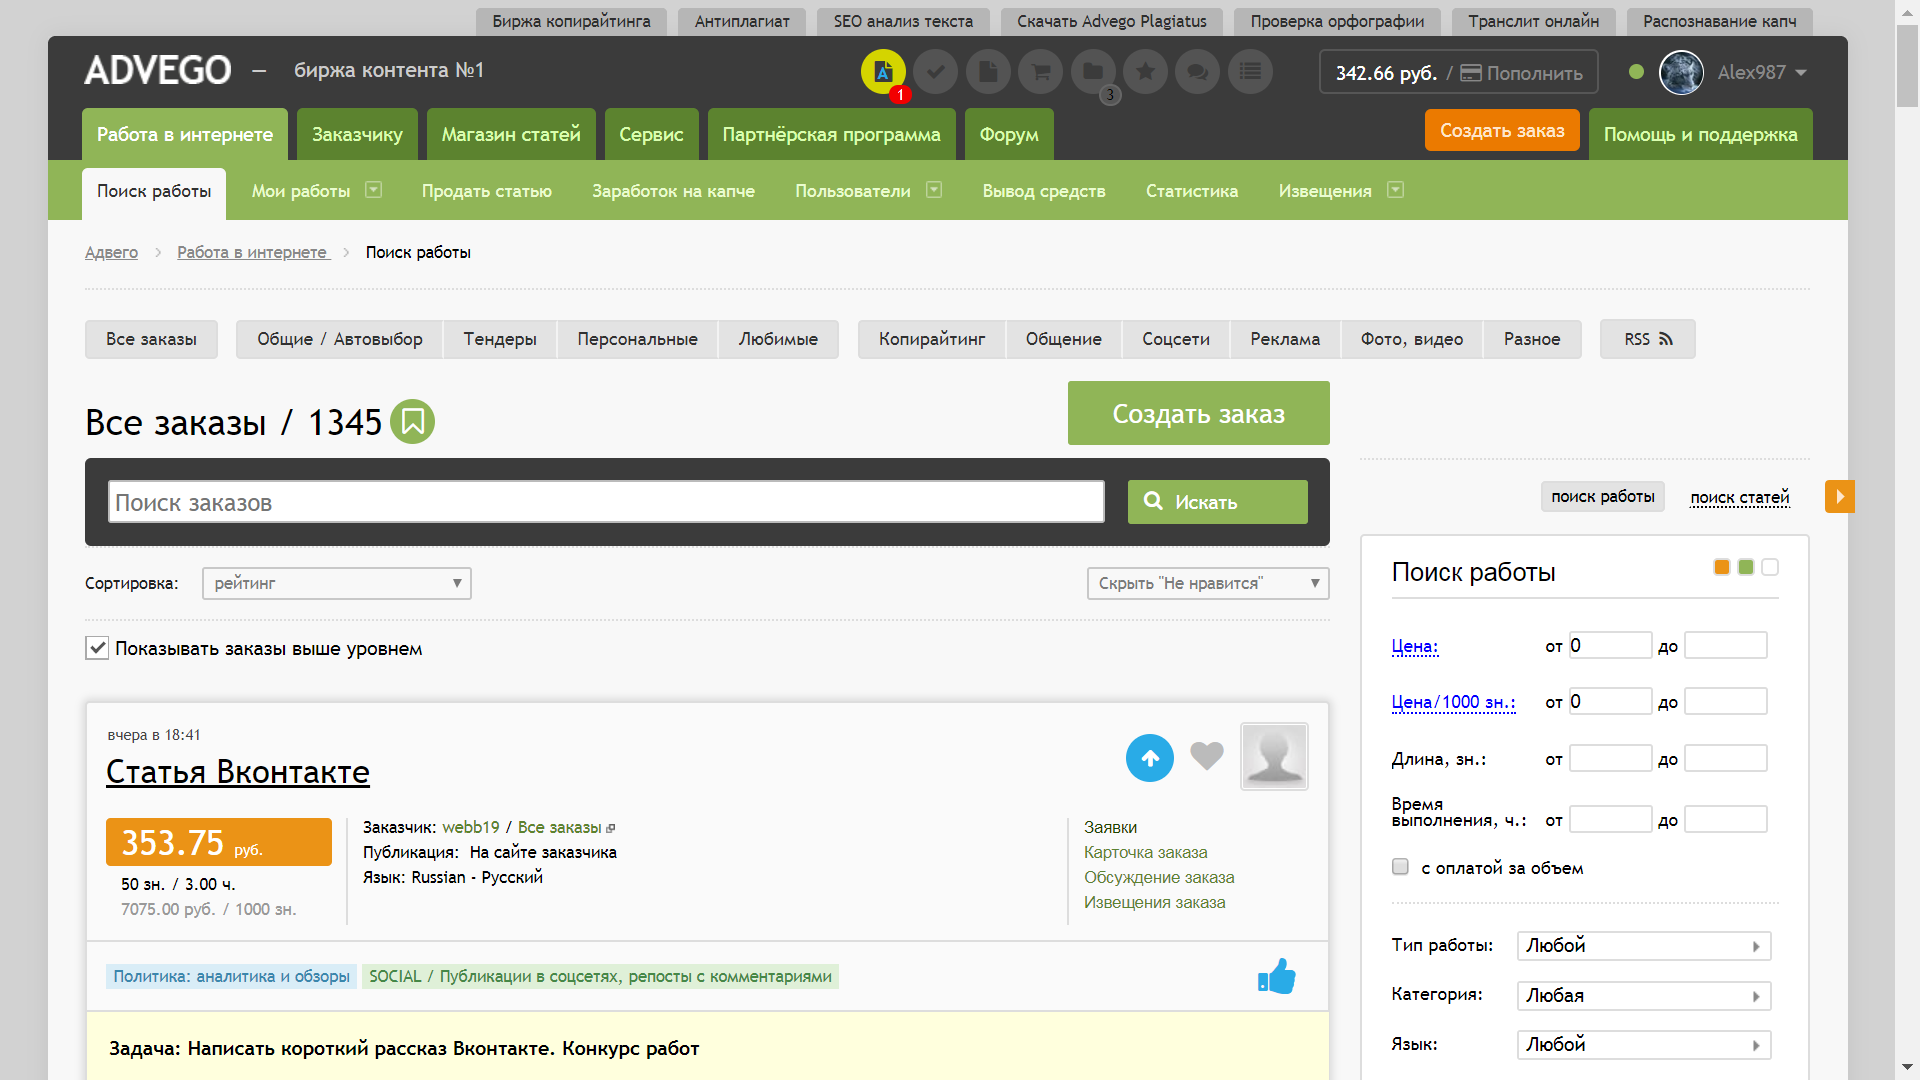Filter by Фото, видео category

click(x=1412, y=339)
